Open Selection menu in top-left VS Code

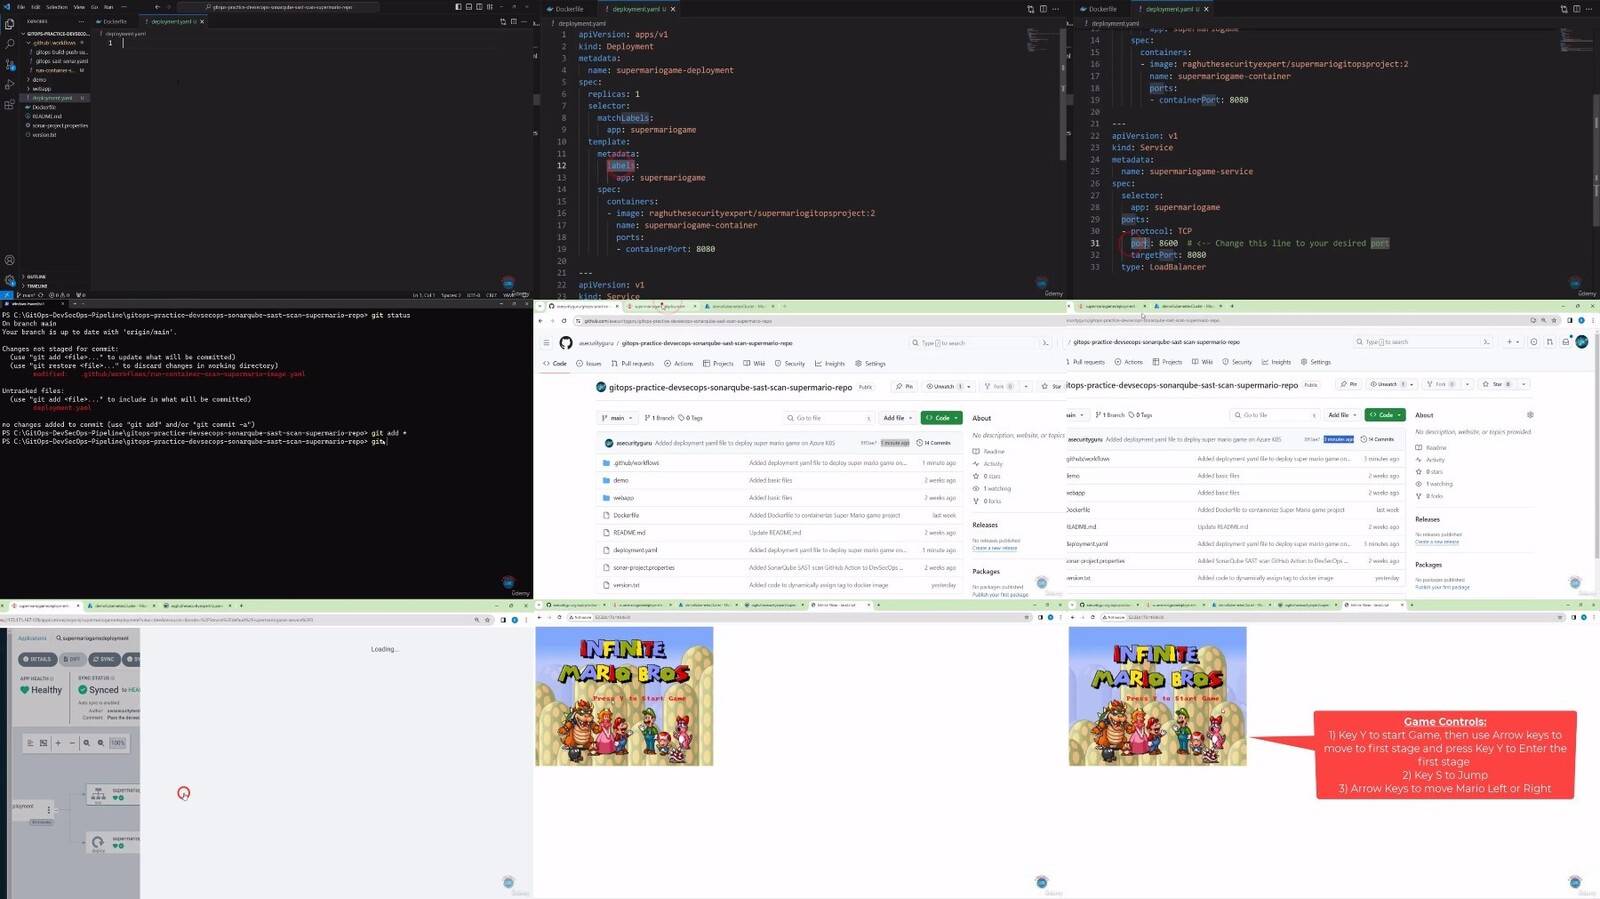click(x=57, y=7)
